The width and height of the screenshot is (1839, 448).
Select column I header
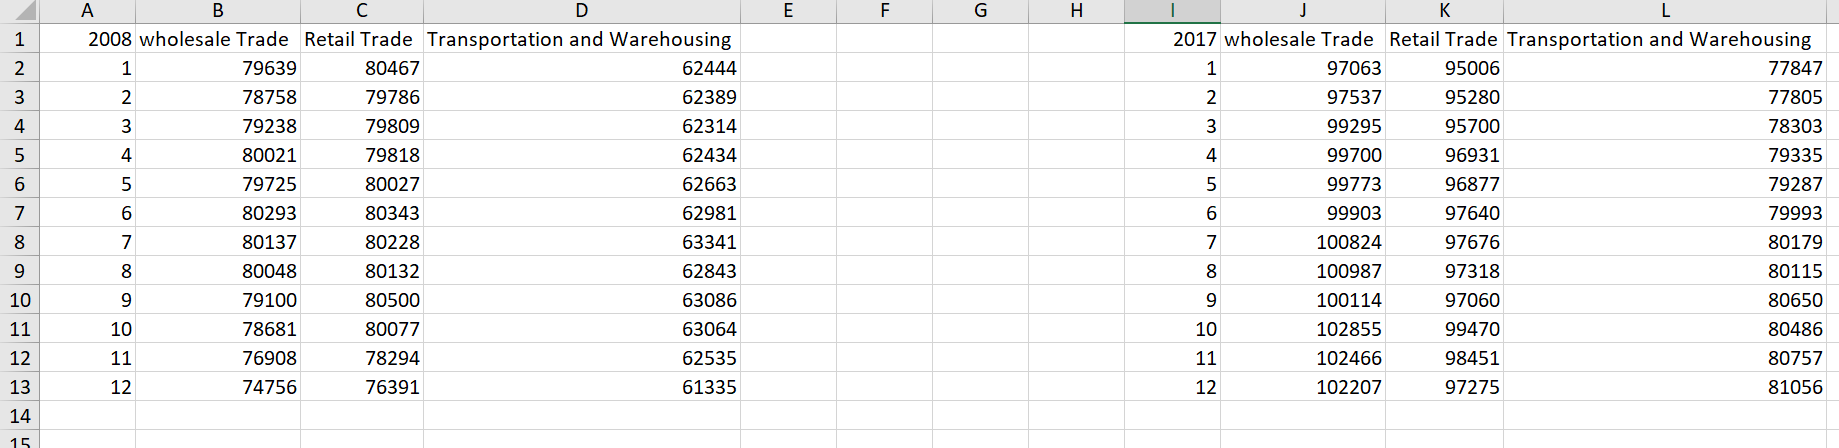pos(1172,11)
